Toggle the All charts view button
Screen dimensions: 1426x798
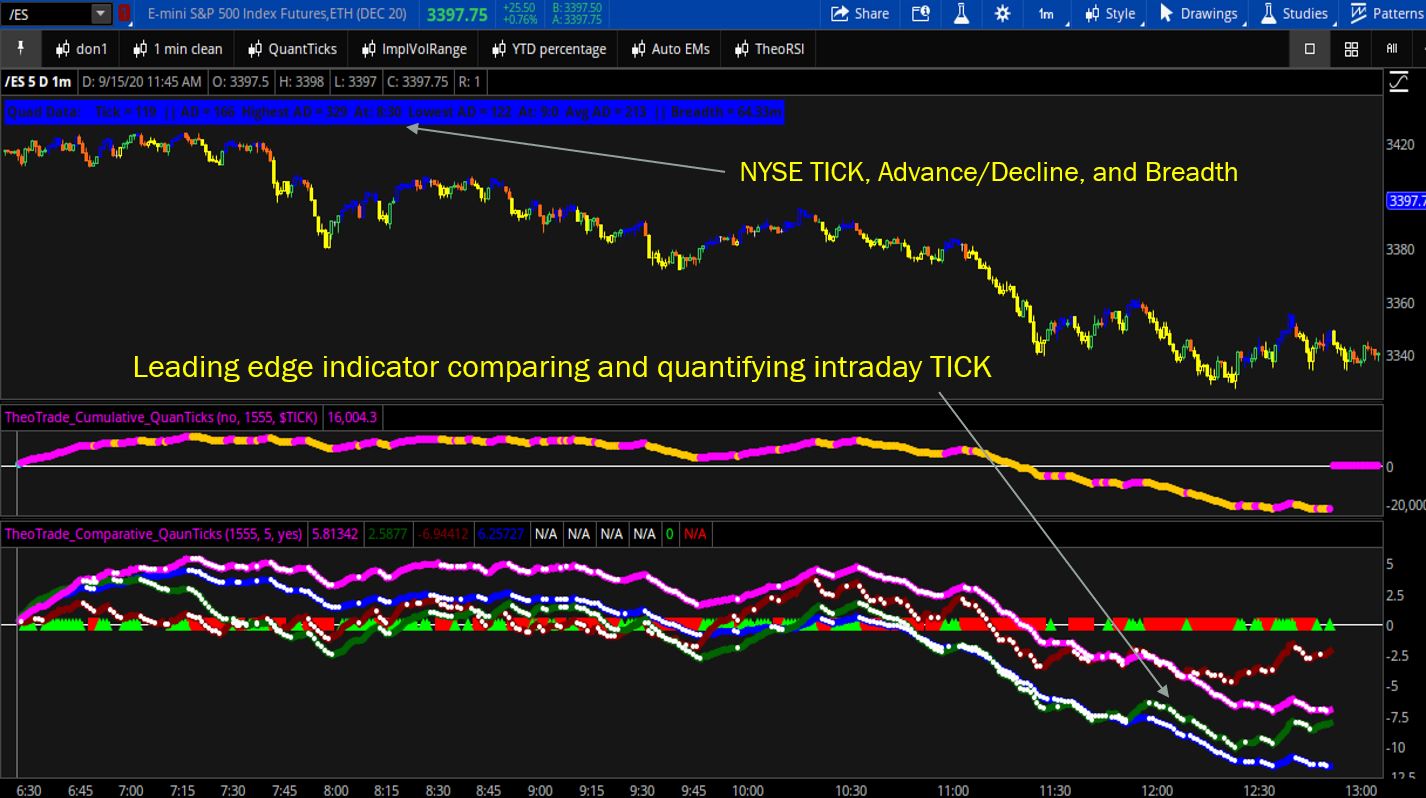1391,48
